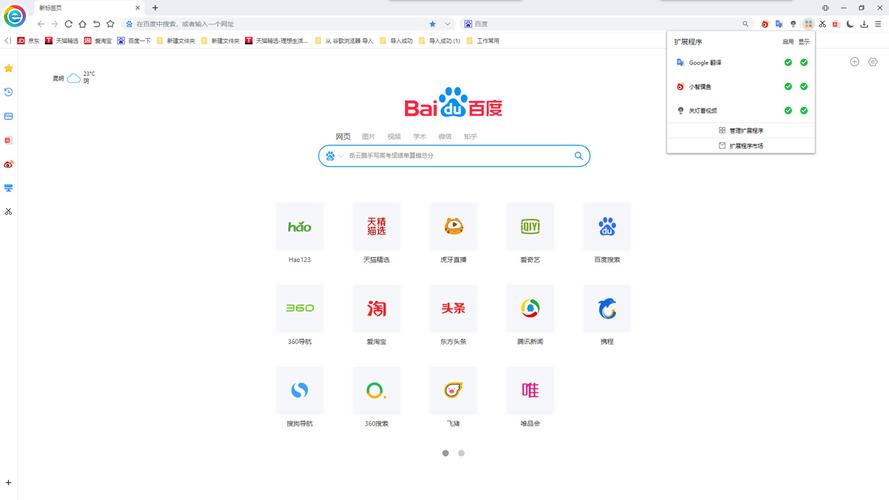Click the undo-close-tab arrow icon
Screen dimensions: 889x500
(96, 24)
